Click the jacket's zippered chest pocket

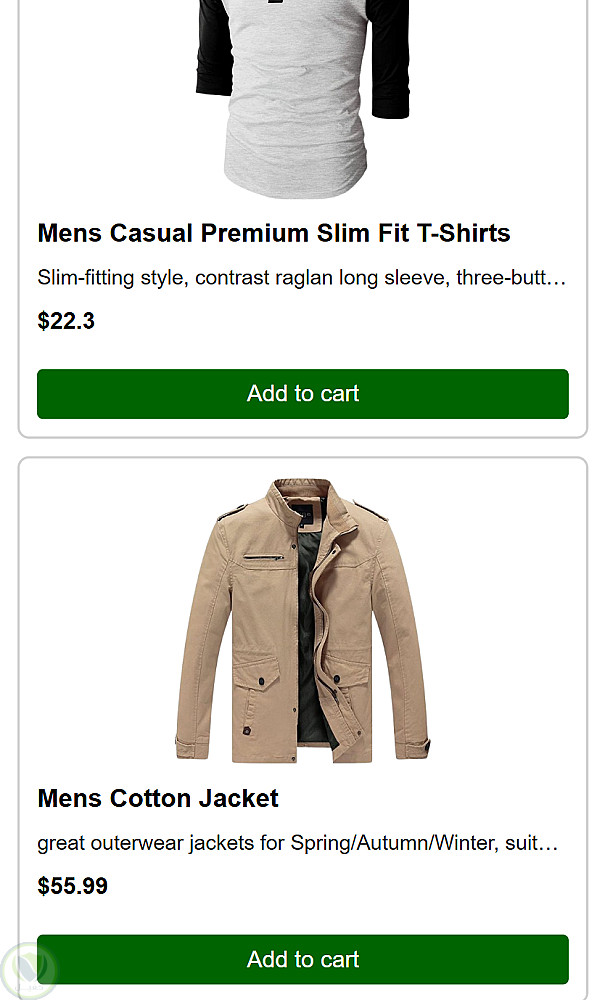click(263, 556)
